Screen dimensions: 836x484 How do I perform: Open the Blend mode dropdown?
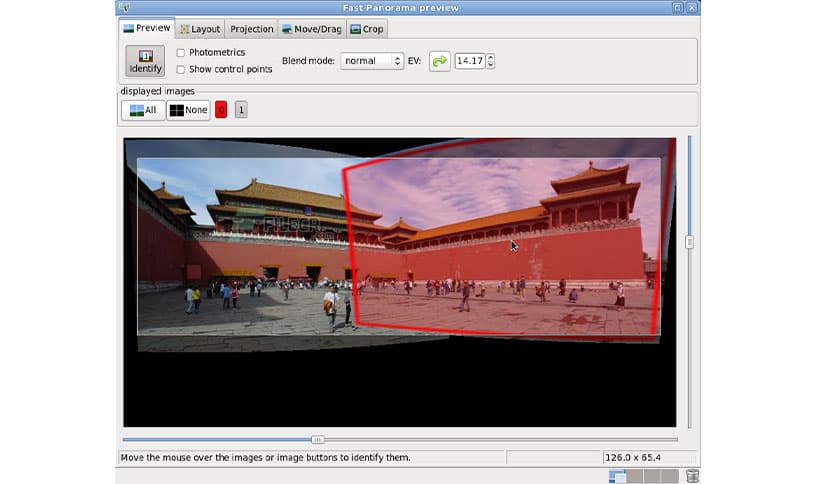pos(372,61)
